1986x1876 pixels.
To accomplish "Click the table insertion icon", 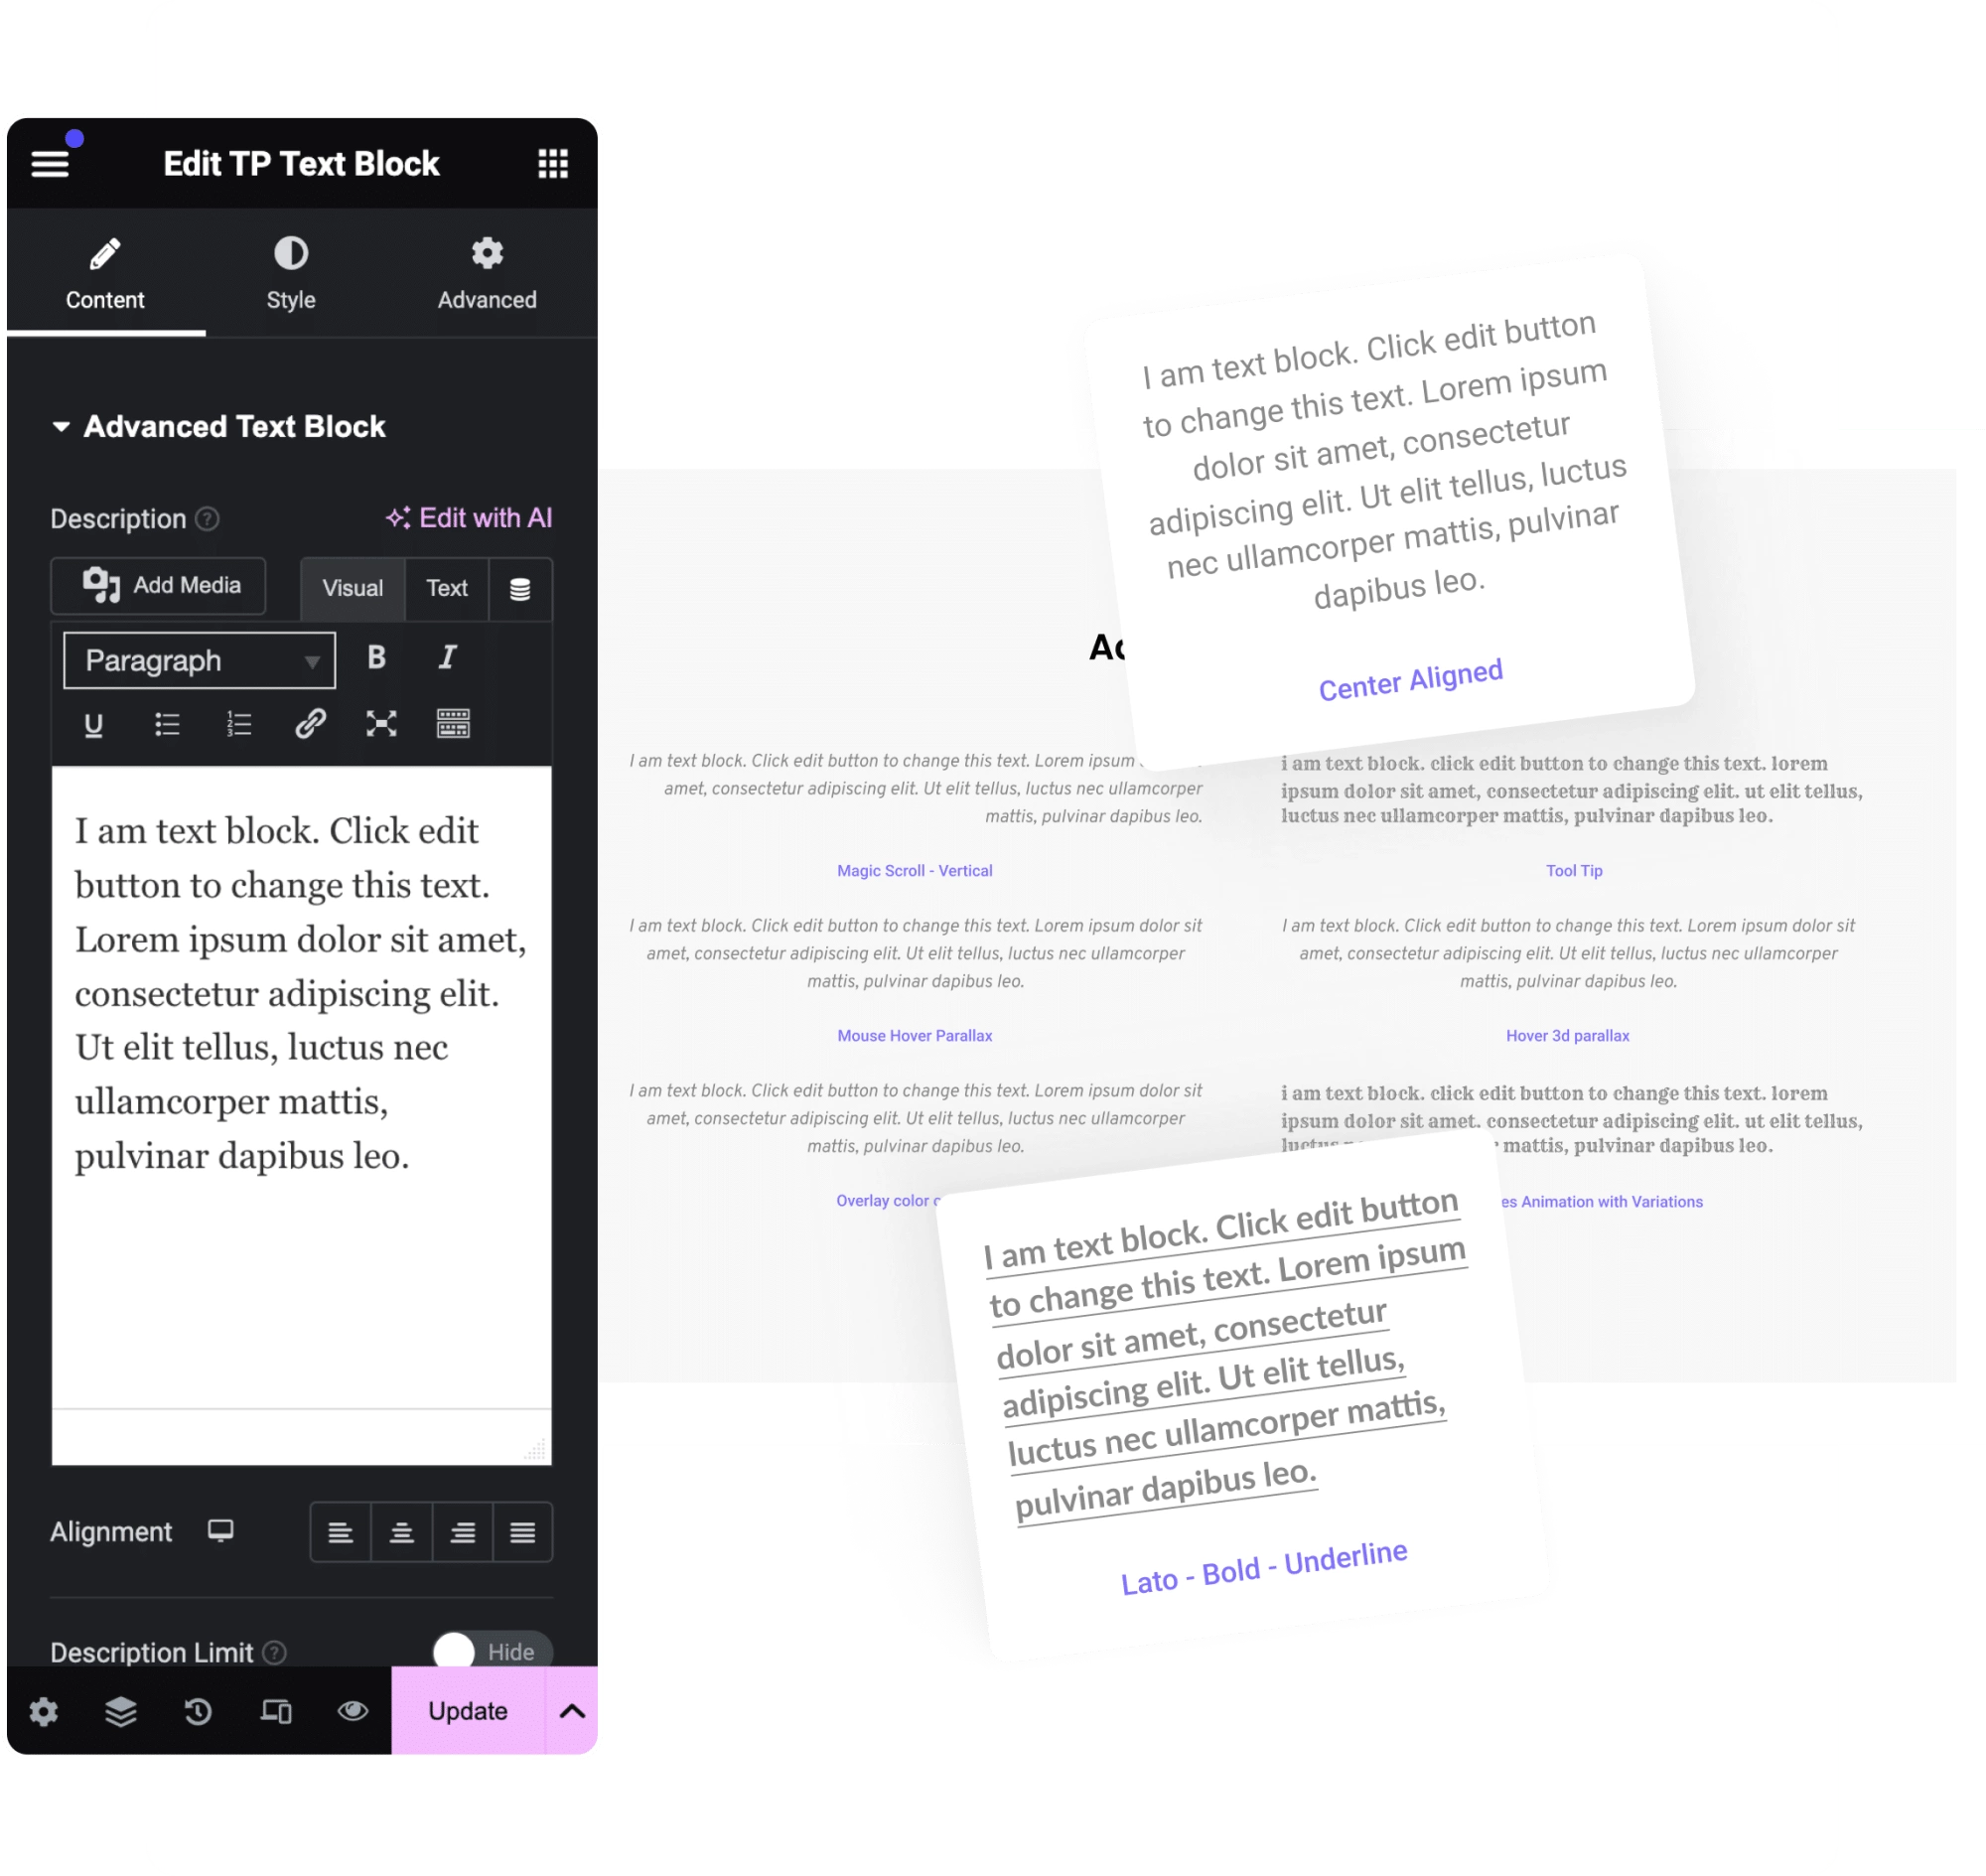I will pyautogui.click(x=455, y=725).
